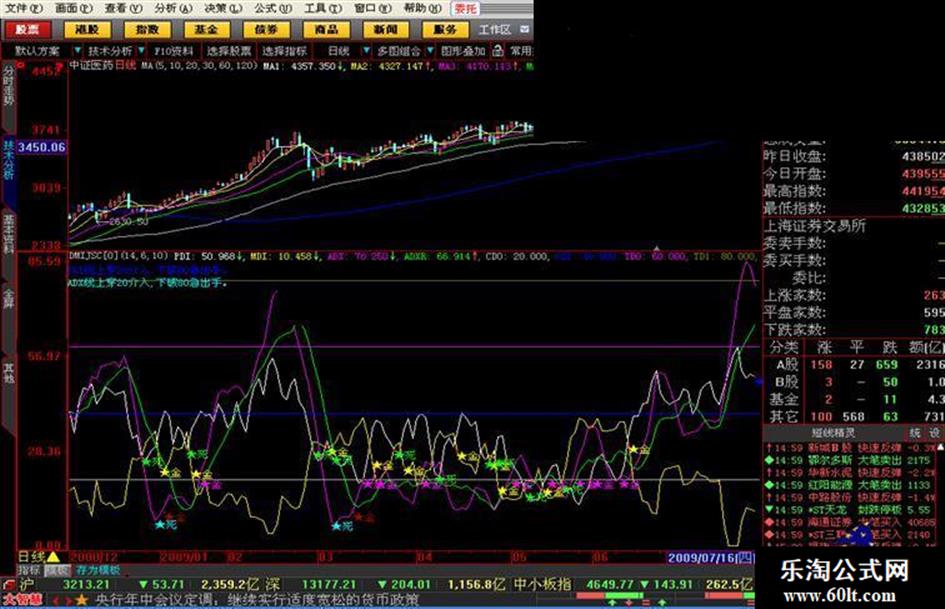The width and height of the screenshot is (945, 609).
Task: Click the 中小板指 index label
Action: 542,584
